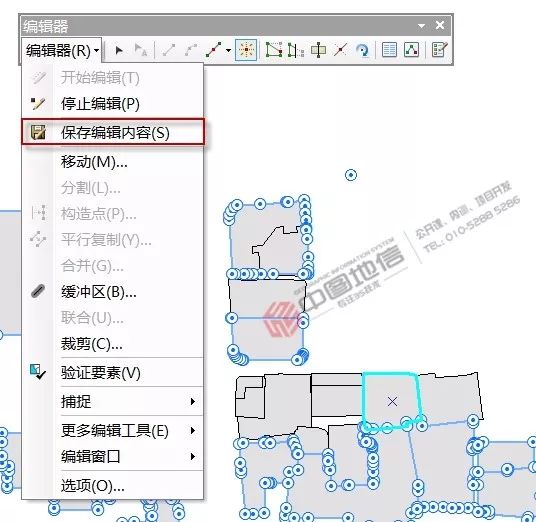Screen dimensions: 536x522
Task: Click the disabled 分割(L)... item
Action: click(112, 188)
